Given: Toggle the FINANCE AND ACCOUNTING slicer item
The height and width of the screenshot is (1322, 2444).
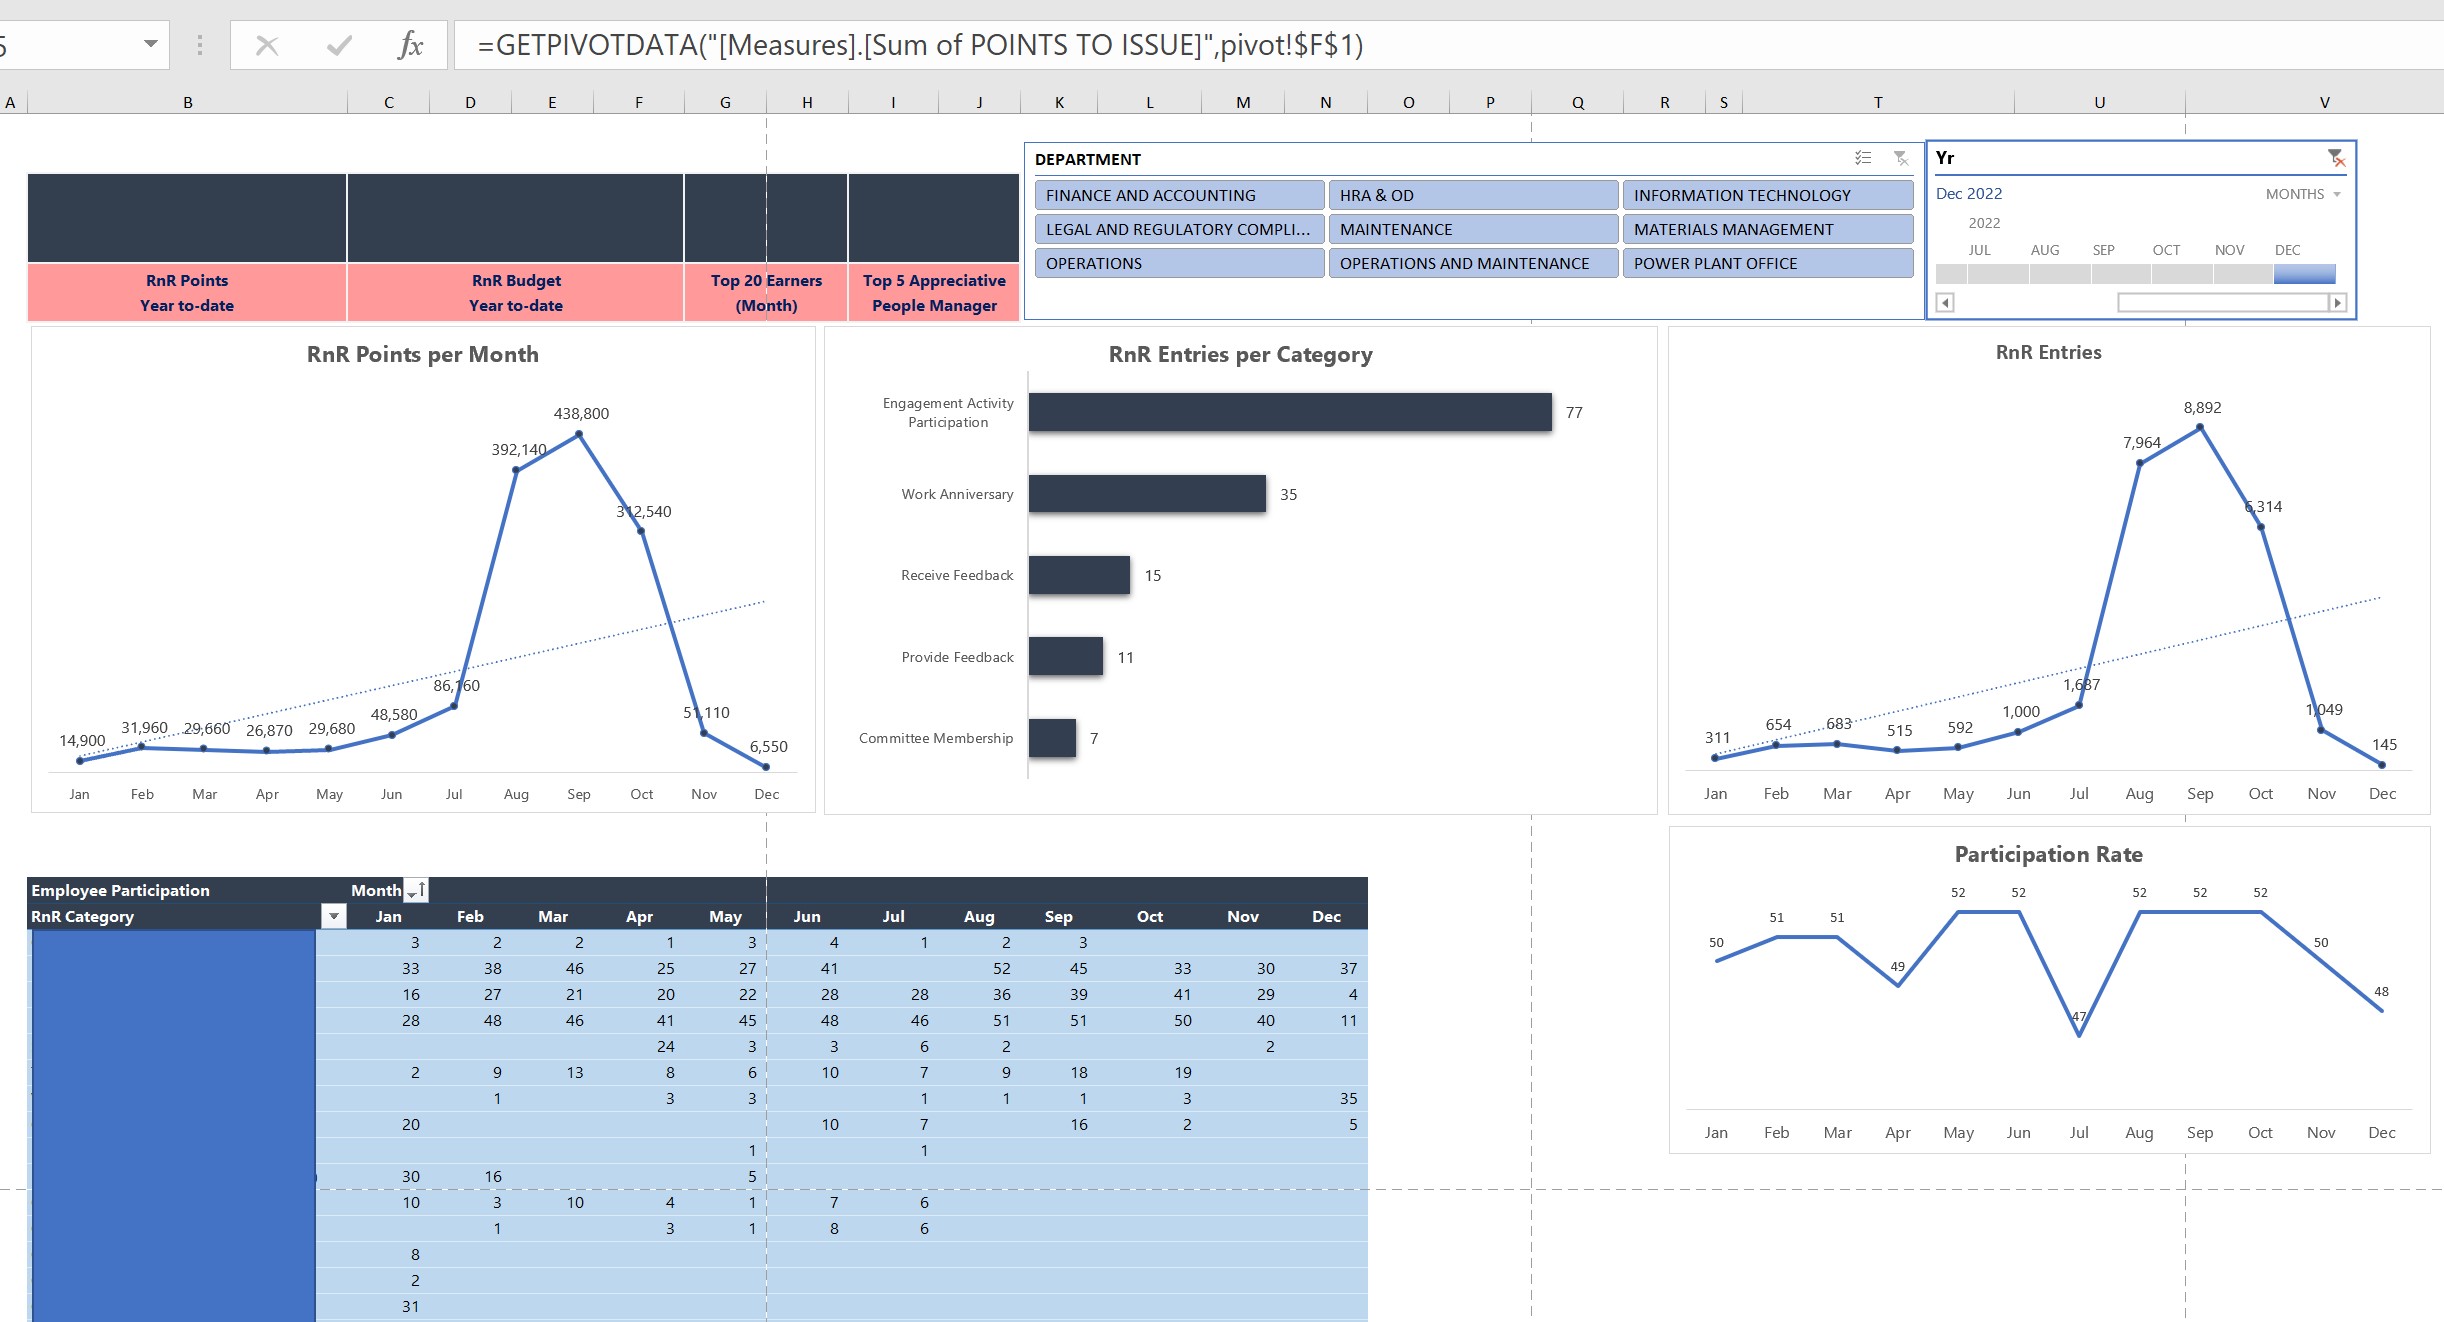Looking at the screenshot, I should (x=1179, y=195).
